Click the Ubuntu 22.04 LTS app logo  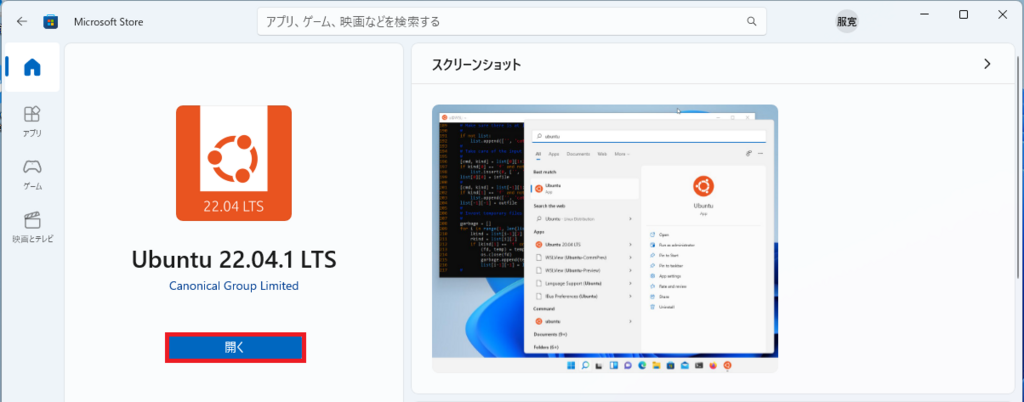point(234,163)
